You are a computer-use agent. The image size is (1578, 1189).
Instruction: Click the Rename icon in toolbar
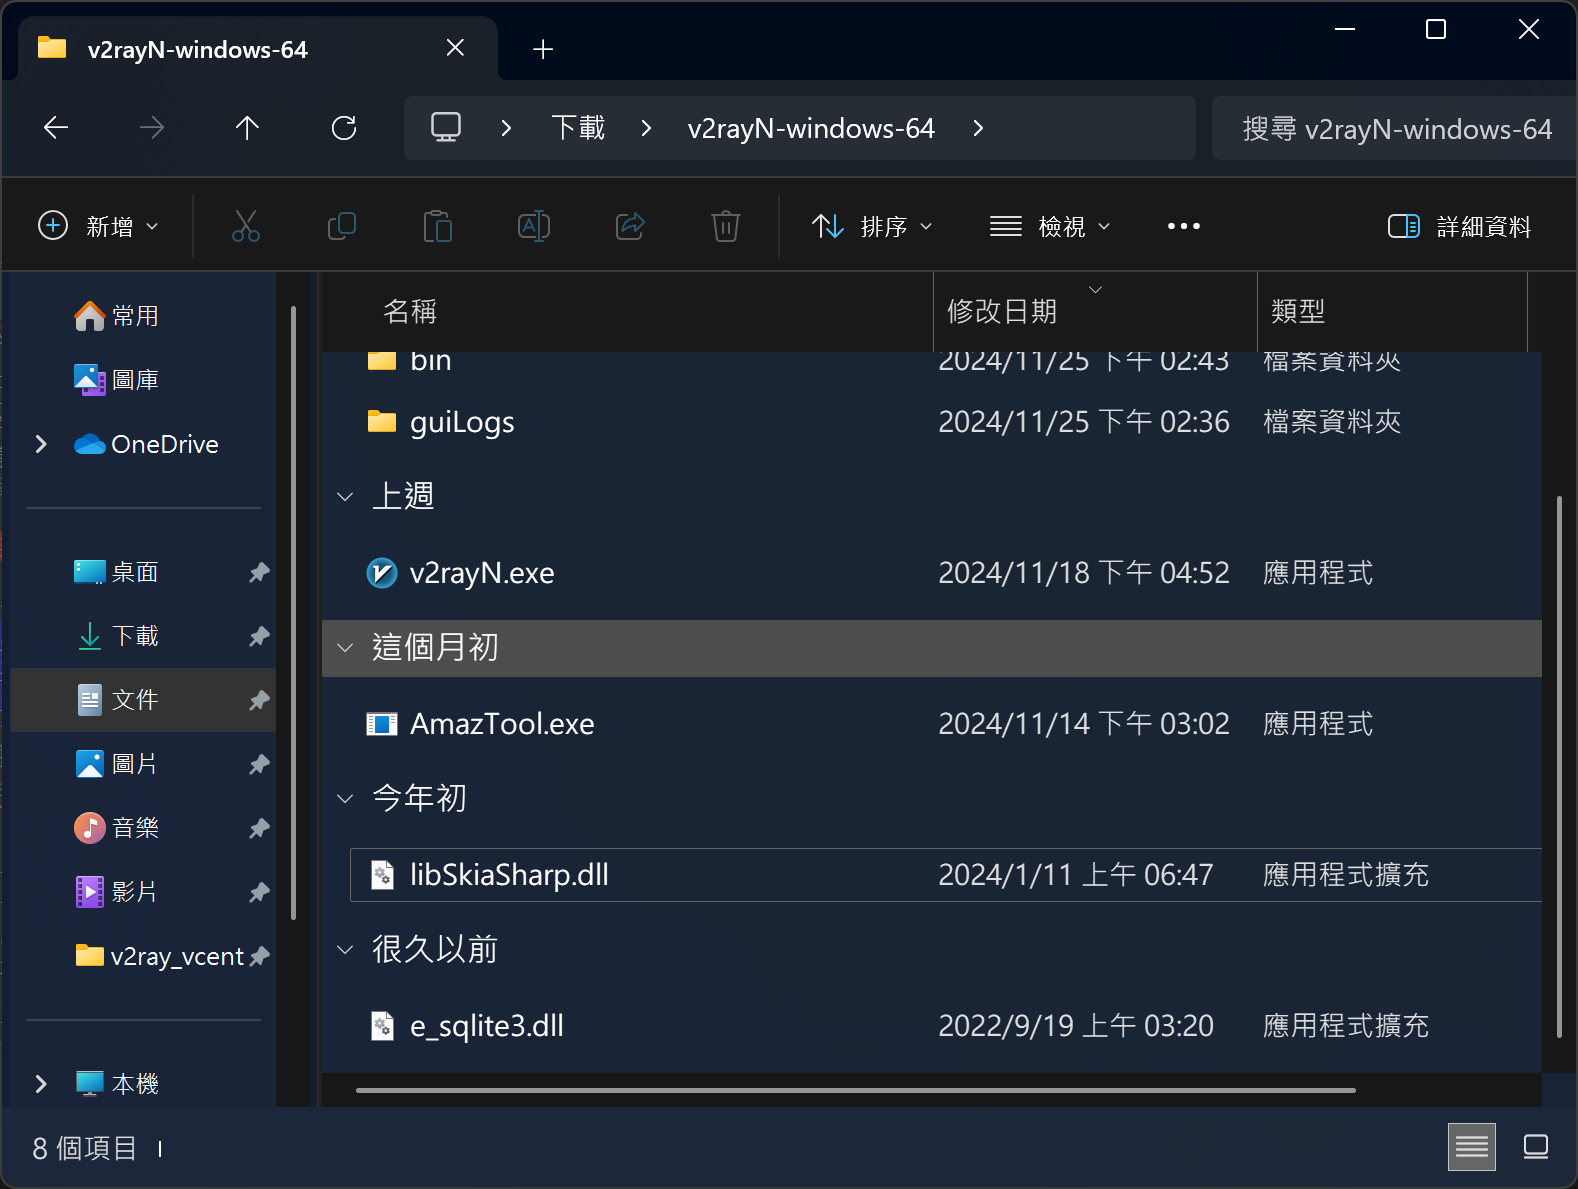click(534, 226)
